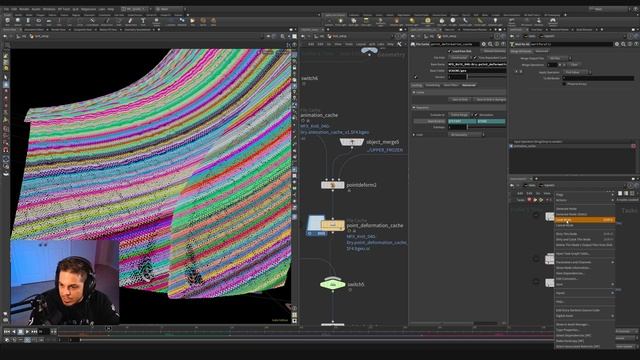Choose Edit Comment in context menu
The width and height of the screenshot is (640, 360).
click(584, 279)
